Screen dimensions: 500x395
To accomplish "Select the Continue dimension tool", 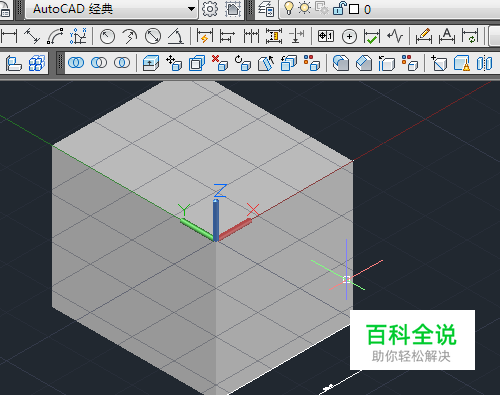I will point(251,36).
